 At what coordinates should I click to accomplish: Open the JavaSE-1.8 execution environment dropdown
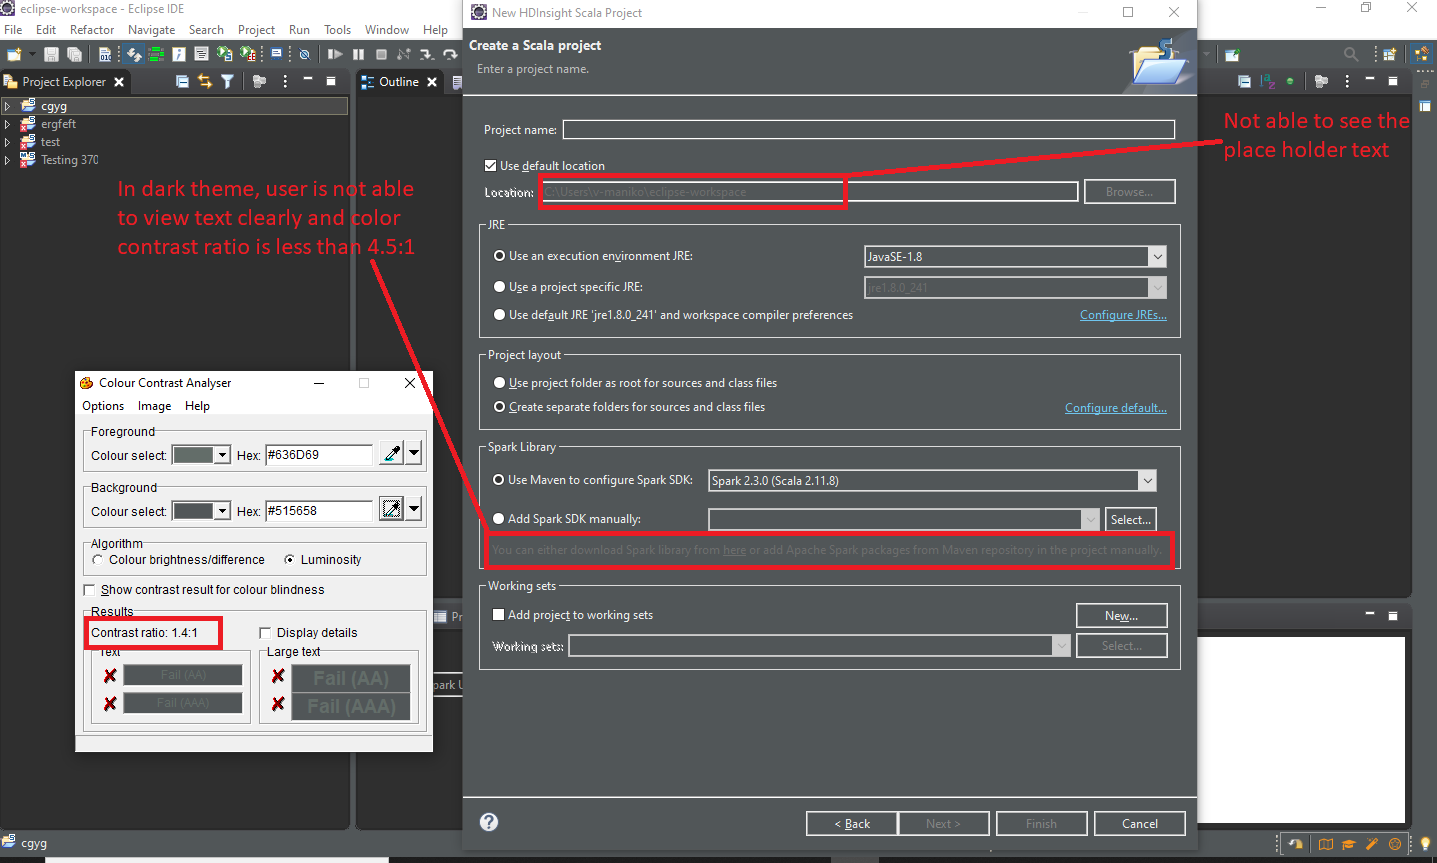[1157, 256]
